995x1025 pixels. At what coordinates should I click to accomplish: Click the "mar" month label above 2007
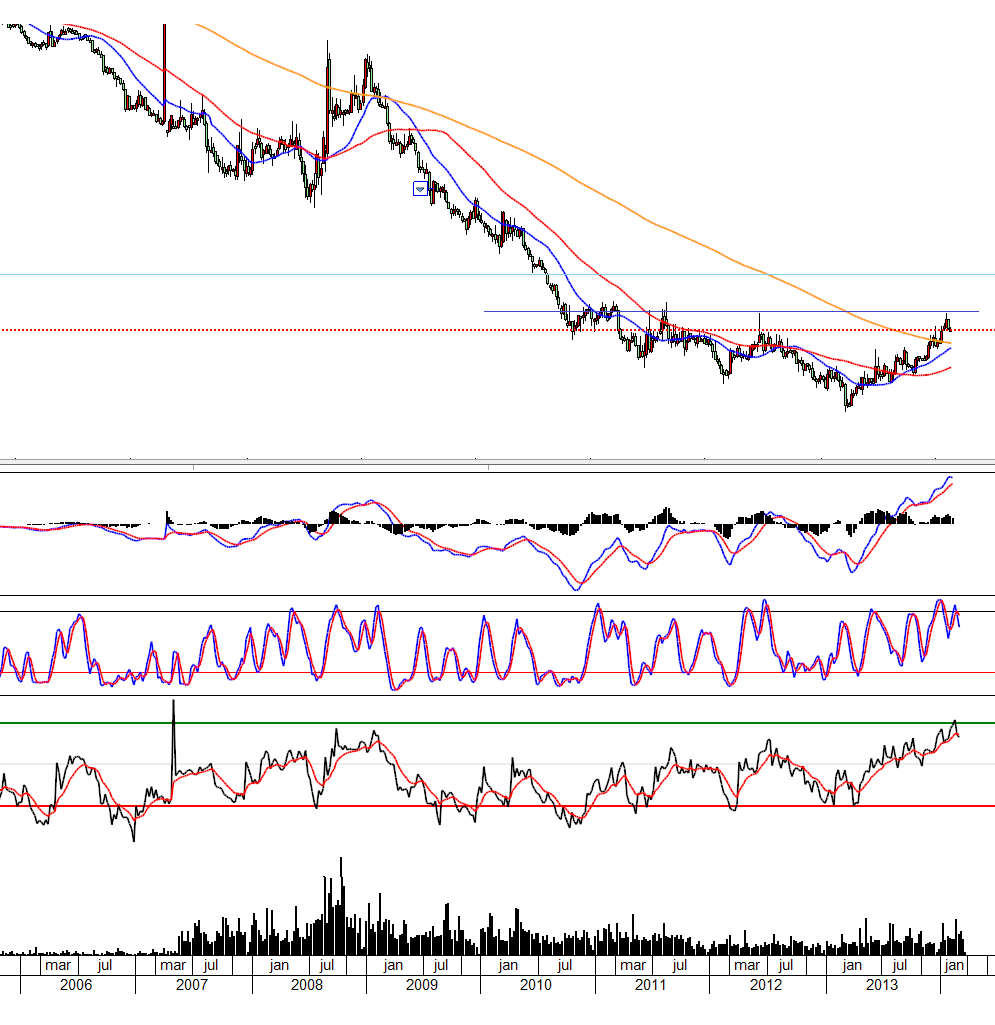173,965
